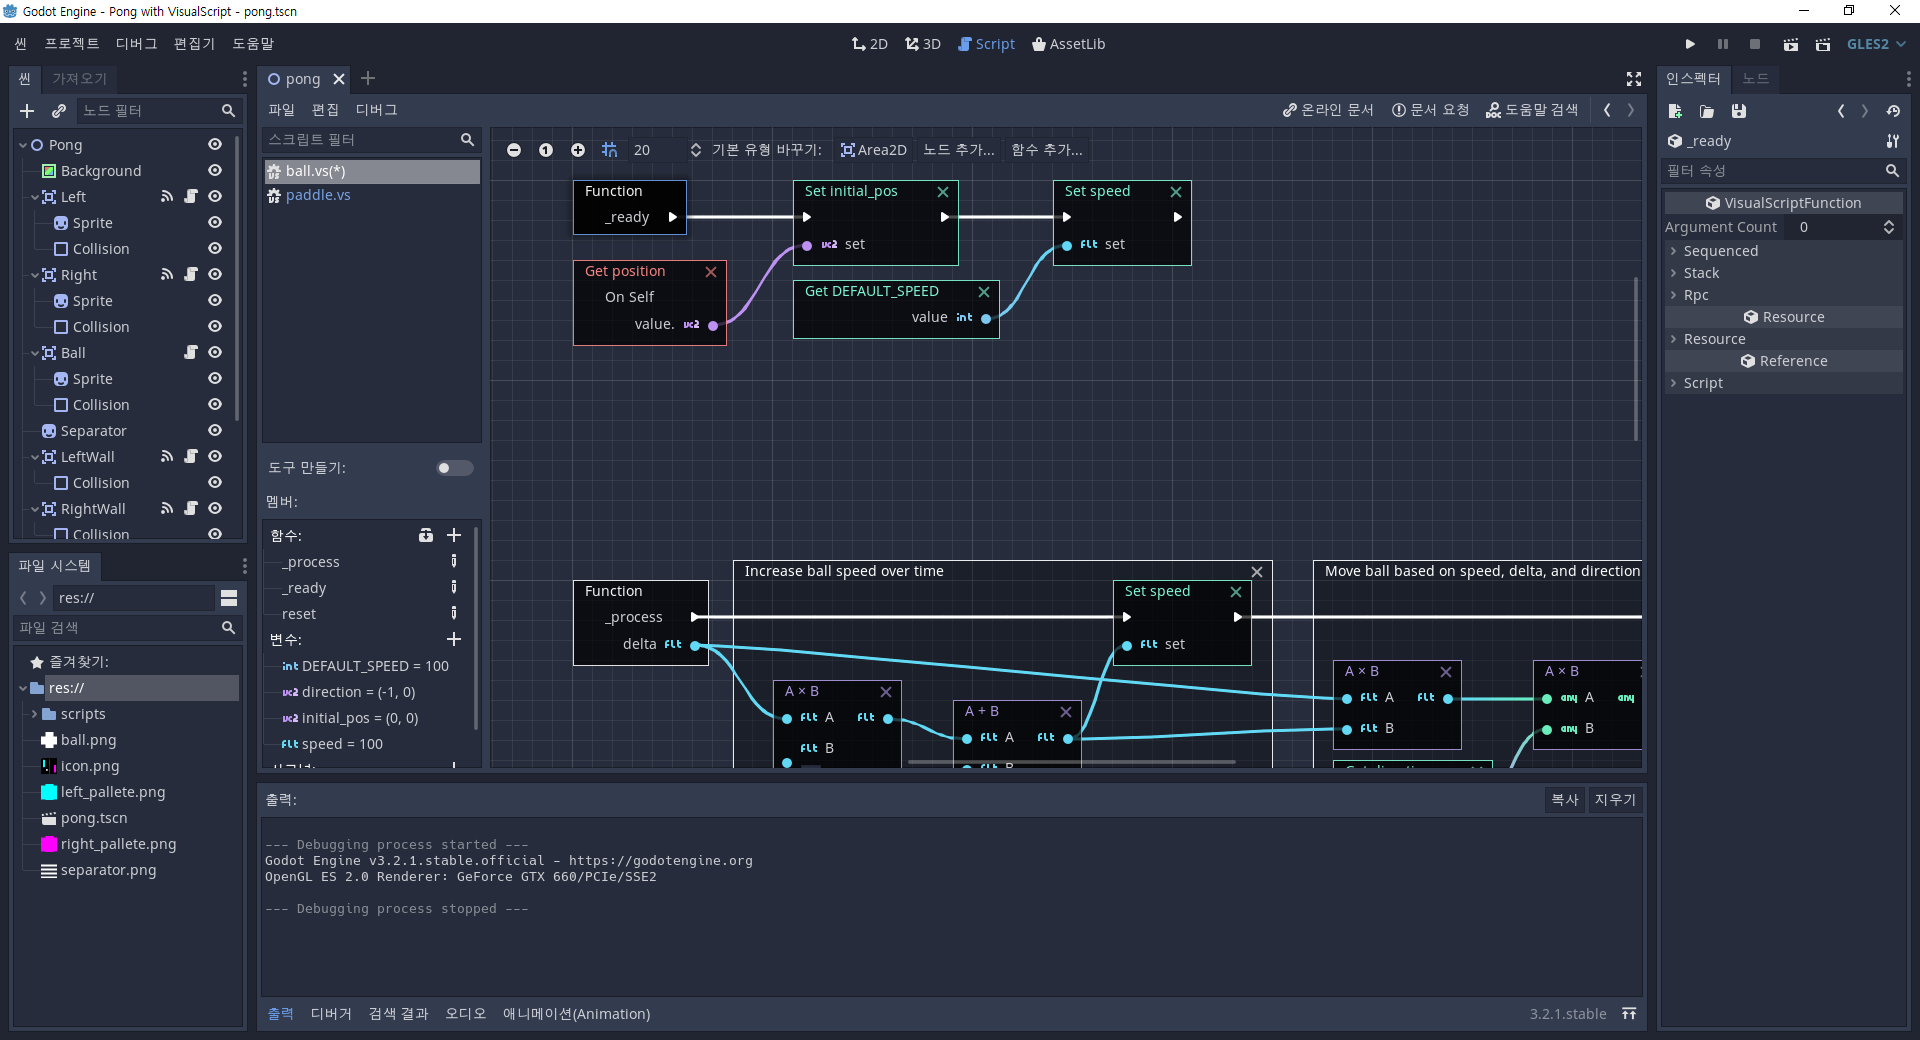
Task: Toggle distraction-free fullscreen mode
Action: point(1634,79)
